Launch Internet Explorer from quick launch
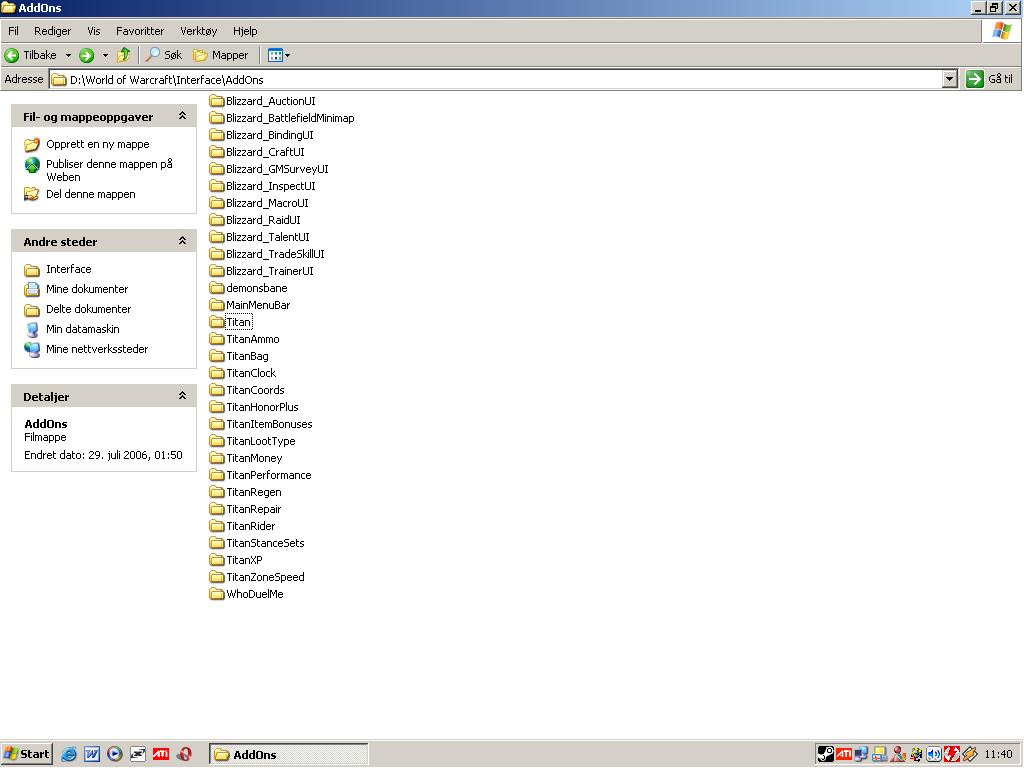 point(69,754)
